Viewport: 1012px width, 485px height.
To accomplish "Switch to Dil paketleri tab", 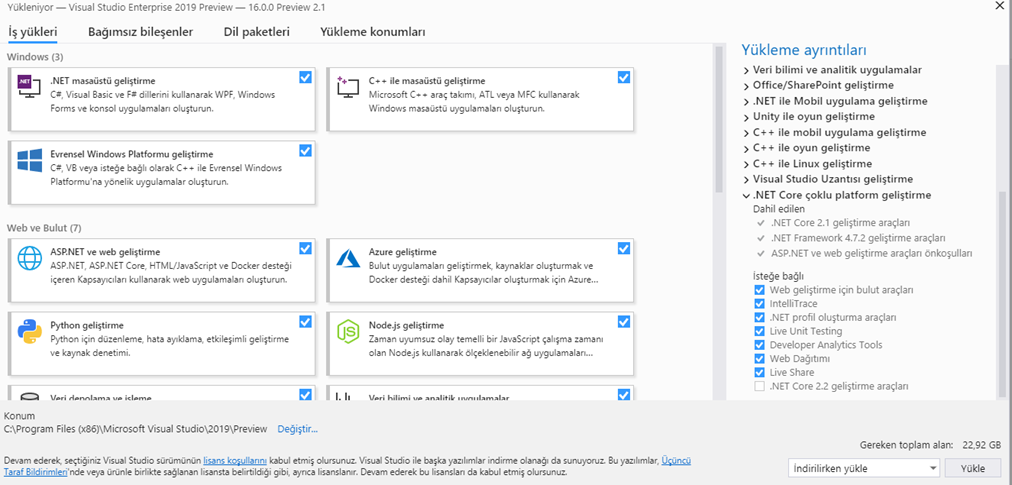I will pyautogui.click(x=256, y=32).
